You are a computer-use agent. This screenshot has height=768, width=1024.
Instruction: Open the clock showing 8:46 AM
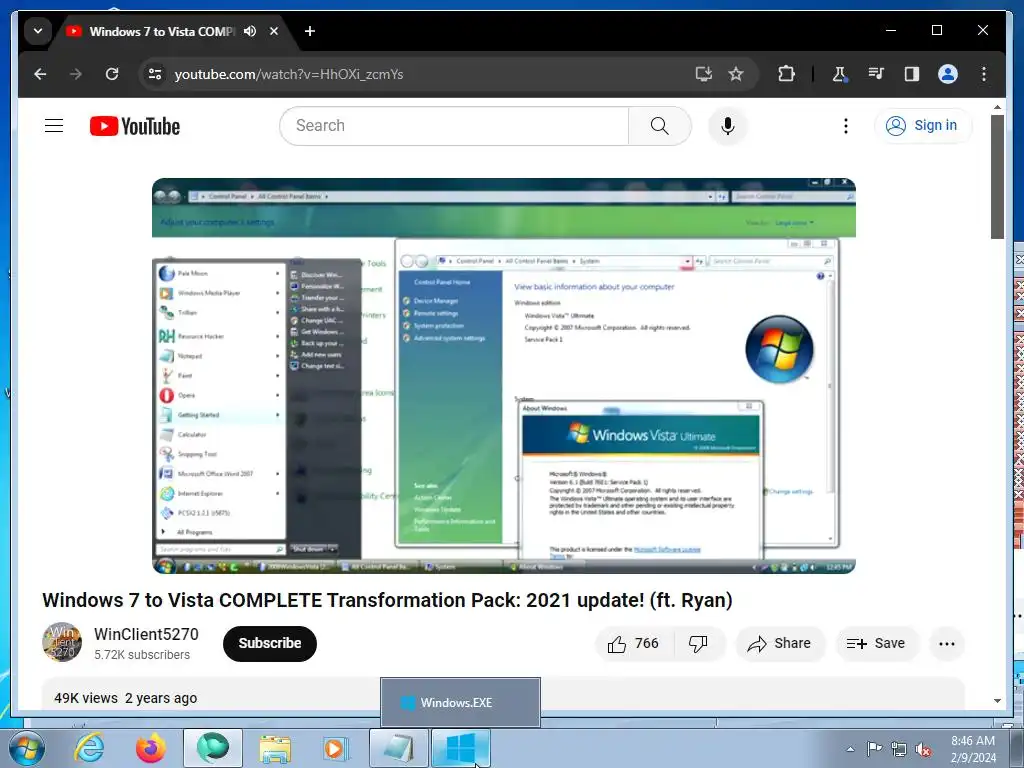(x=973, y=749)
